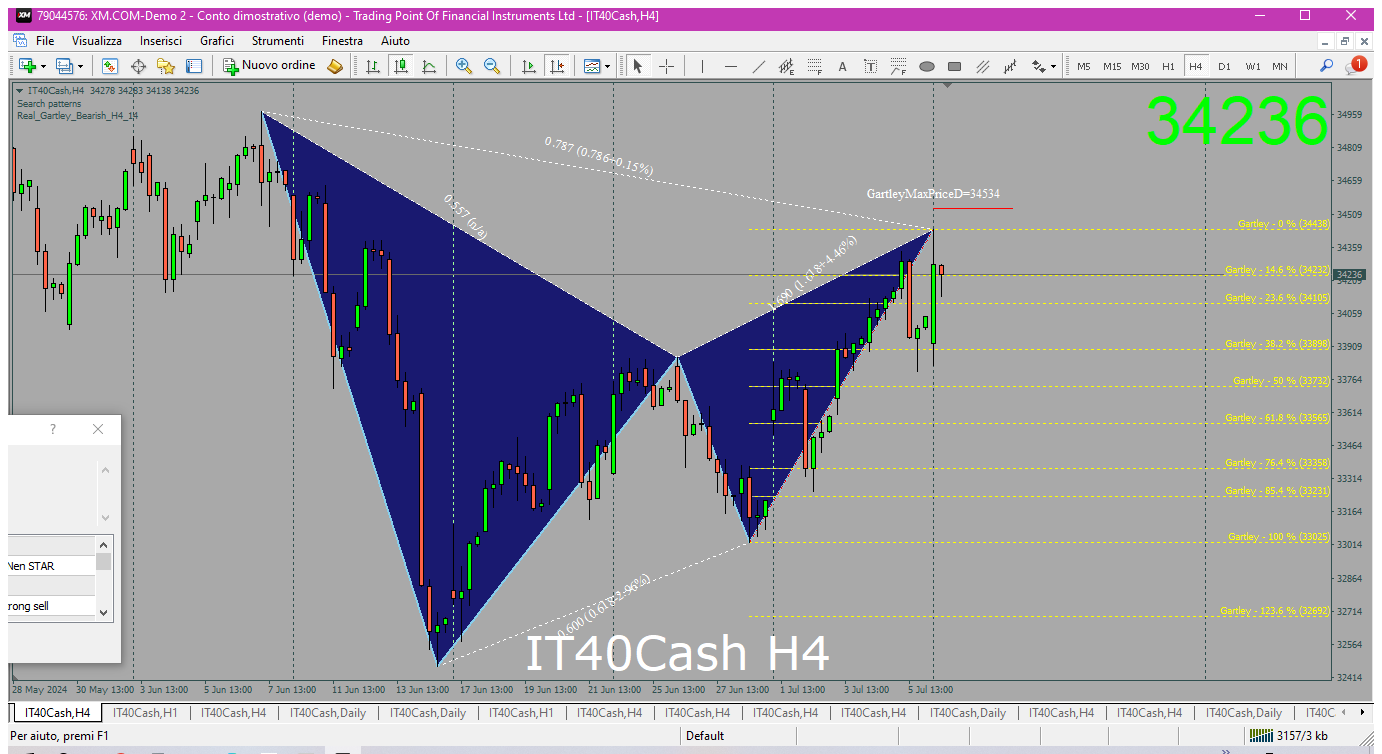Switch timeframe to D1

click(1224, 66)
